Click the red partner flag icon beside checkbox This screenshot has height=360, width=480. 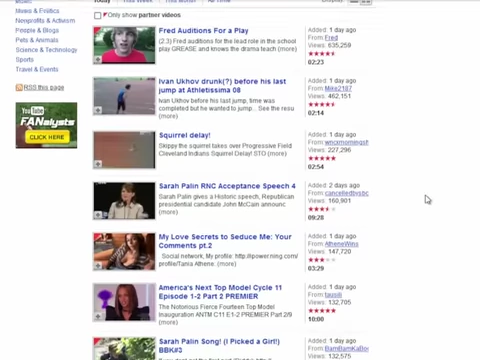pyautogui.click(x=105, y=15)
